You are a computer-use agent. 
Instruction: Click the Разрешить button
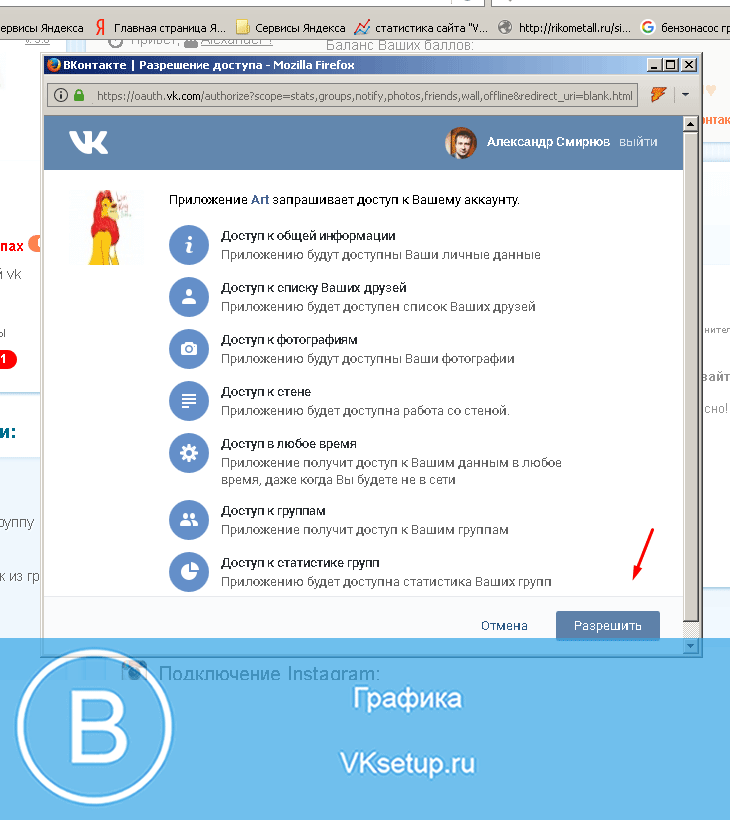coord(608,625)
